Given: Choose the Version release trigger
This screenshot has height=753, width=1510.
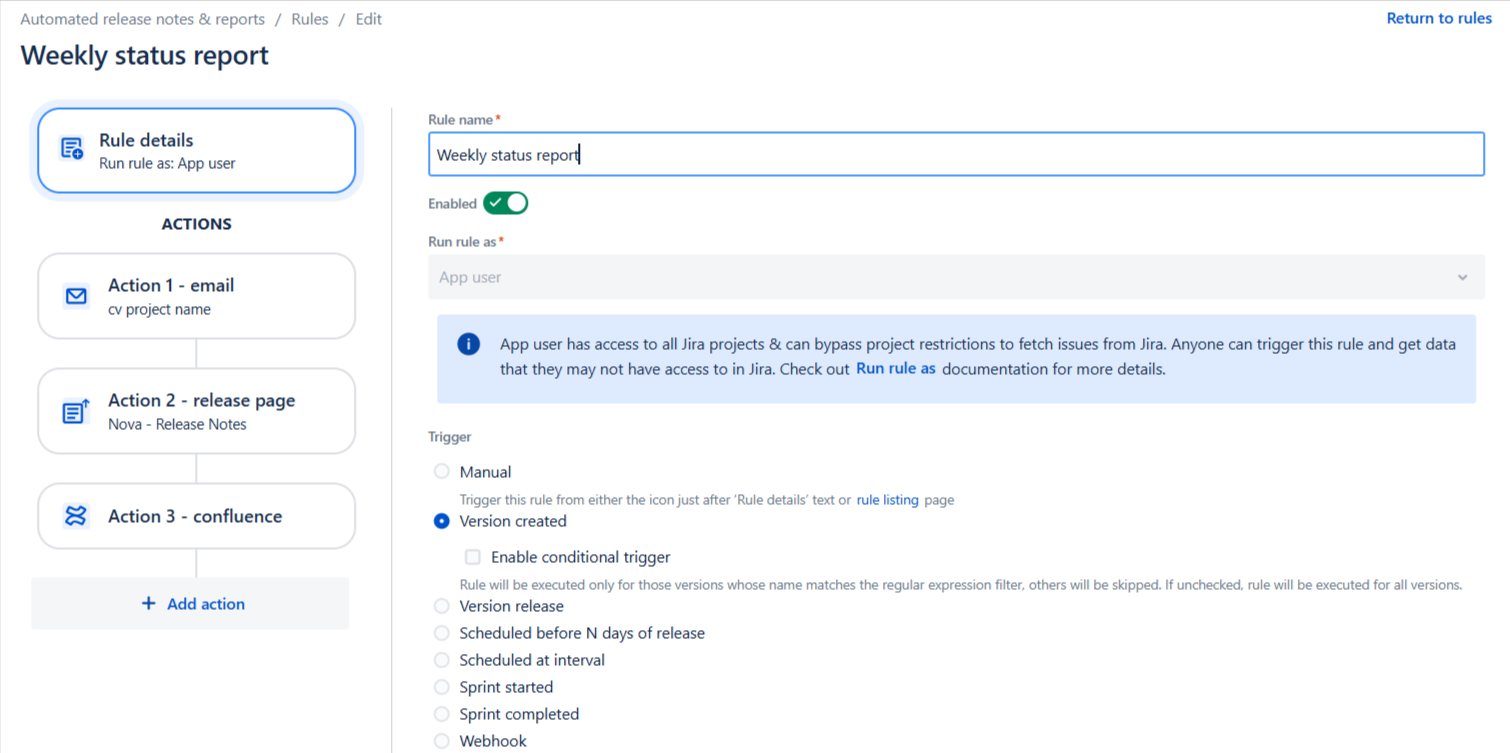Looking at the screenshot, I should 442,606.
